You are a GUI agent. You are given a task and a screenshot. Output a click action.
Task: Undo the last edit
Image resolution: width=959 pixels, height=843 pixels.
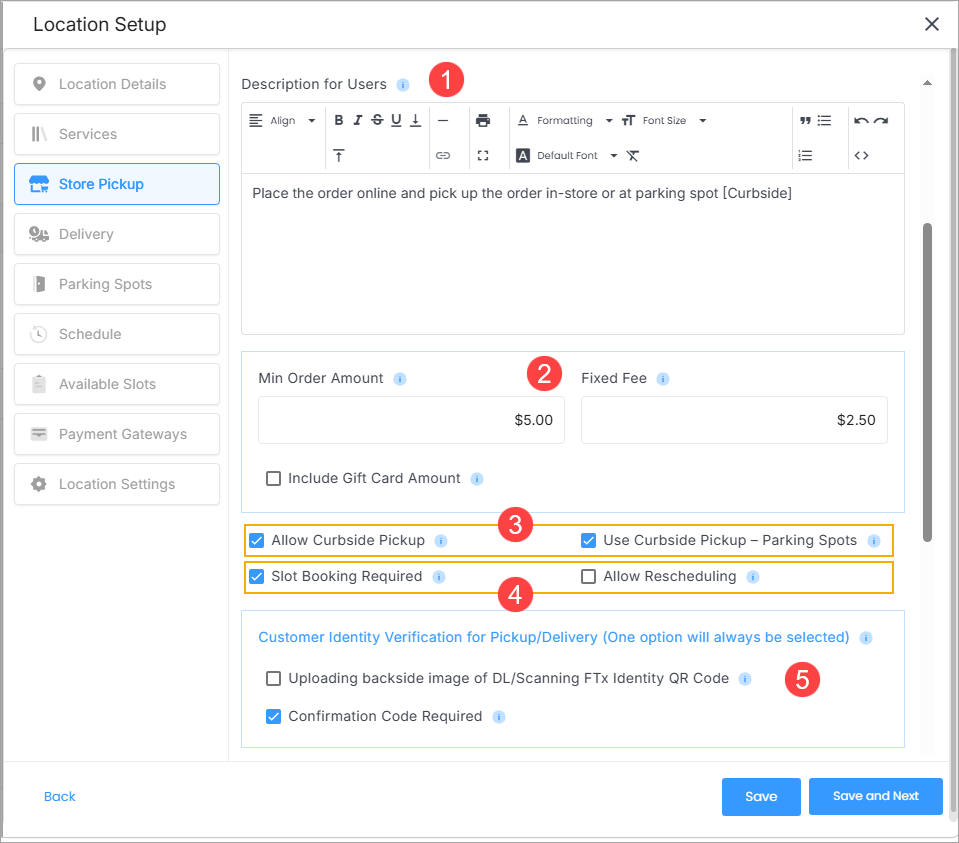(861, 121)
